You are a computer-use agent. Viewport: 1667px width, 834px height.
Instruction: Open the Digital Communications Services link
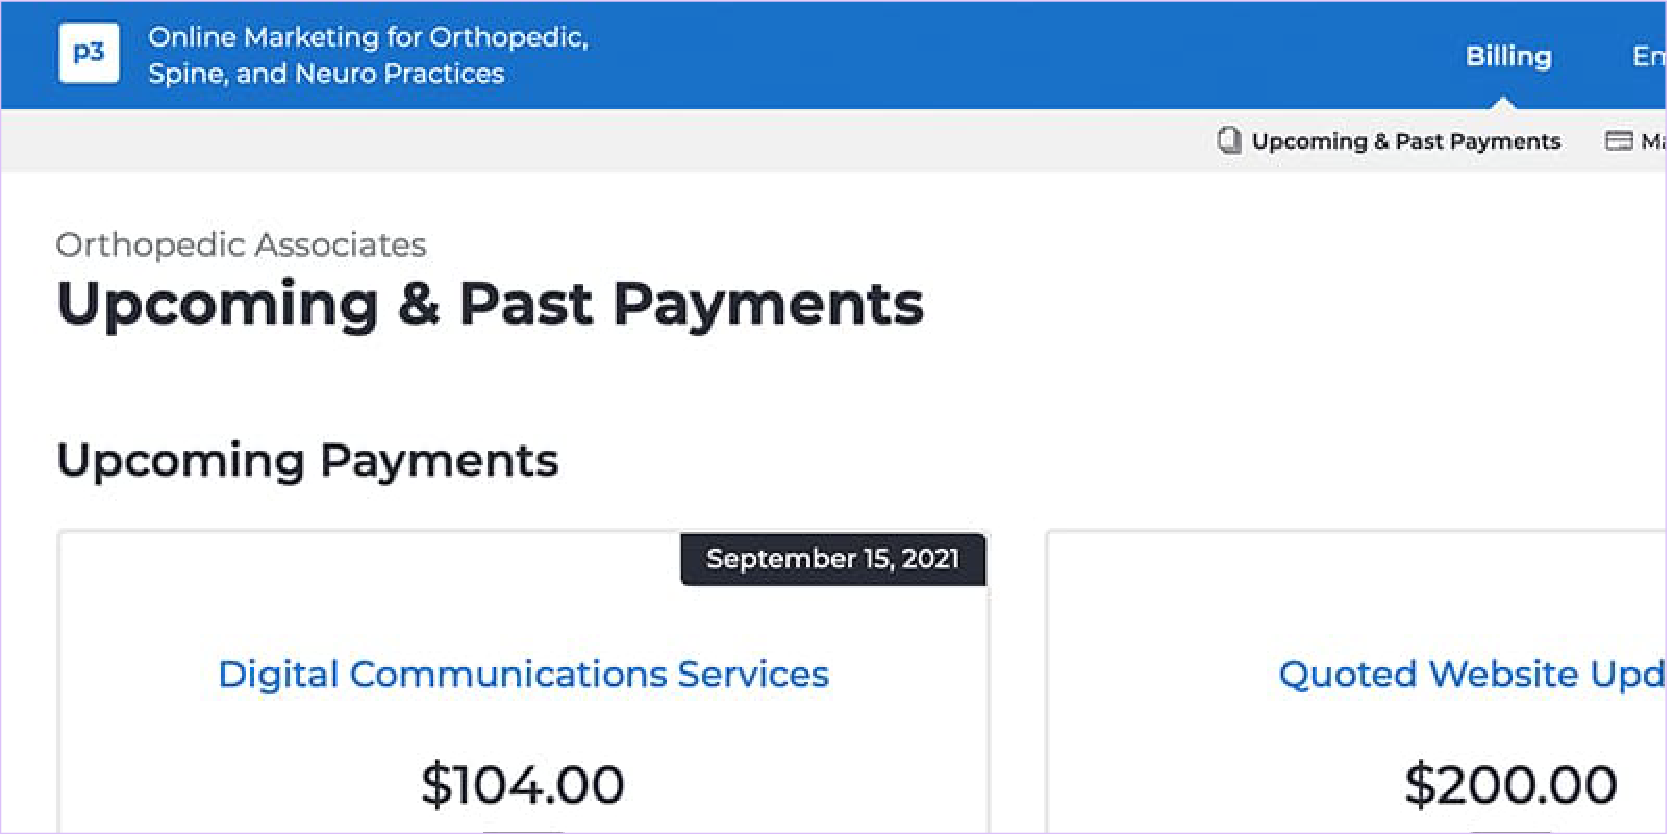tap(523, 674)
